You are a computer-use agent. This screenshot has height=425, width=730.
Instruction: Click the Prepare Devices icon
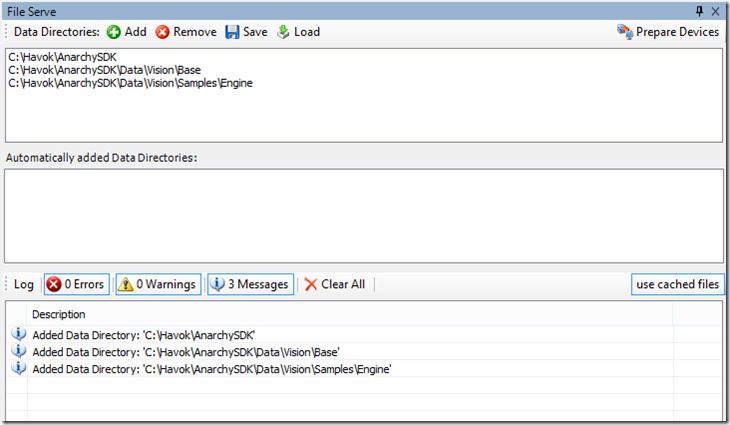click(x=625, y=32)
